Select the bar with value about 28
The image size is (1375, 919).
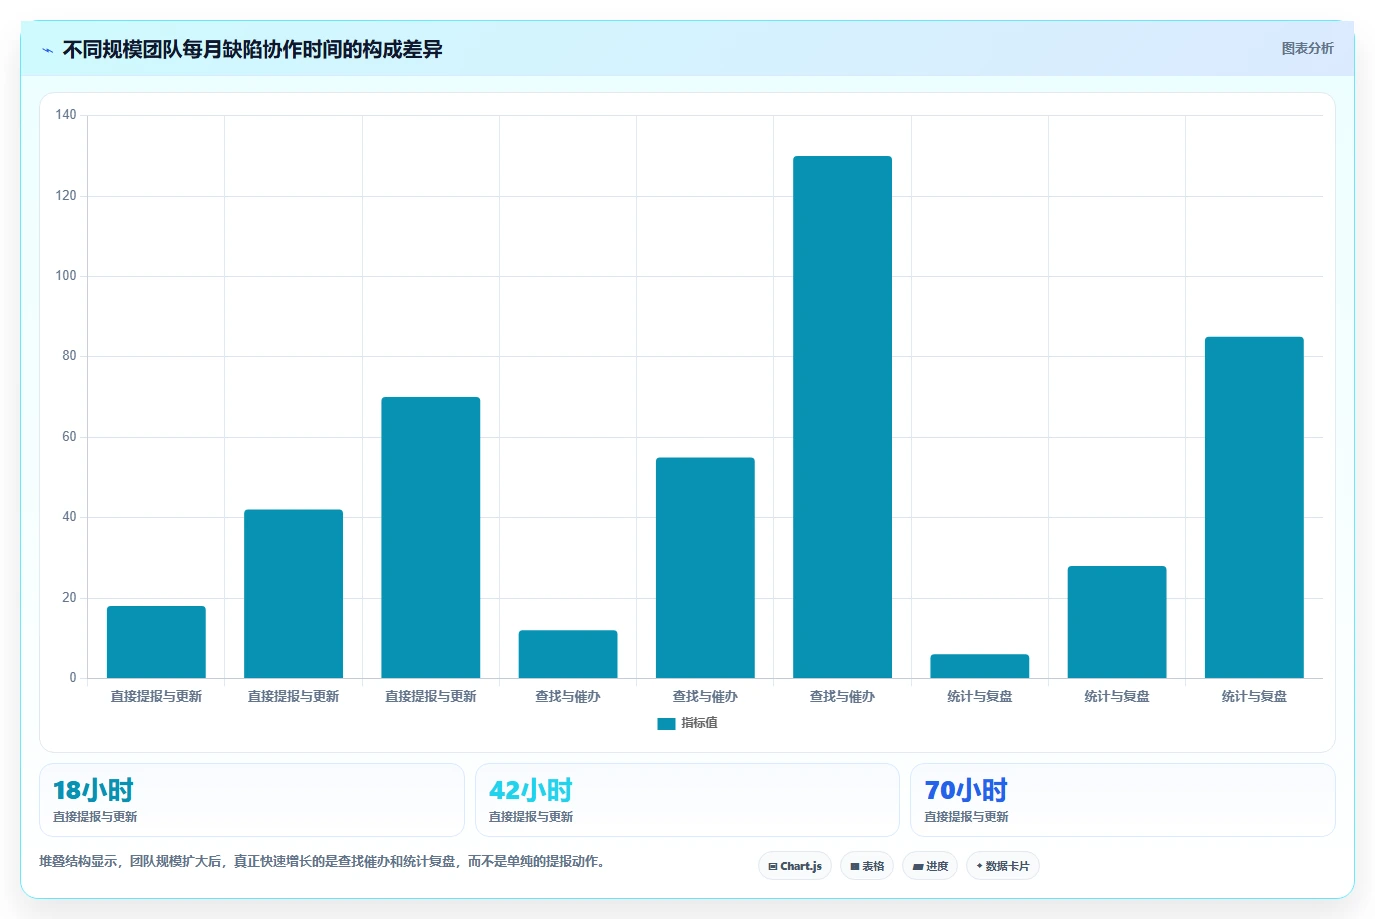coord(1117,622)
